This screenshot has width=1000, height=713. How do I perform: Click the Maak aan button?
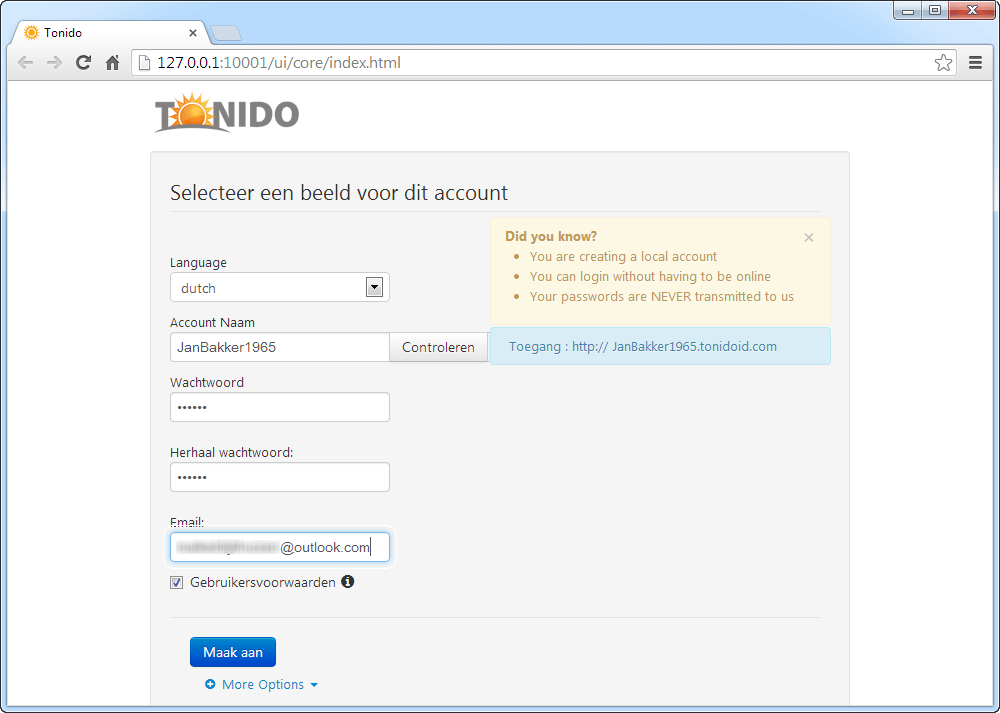point(233,652)
